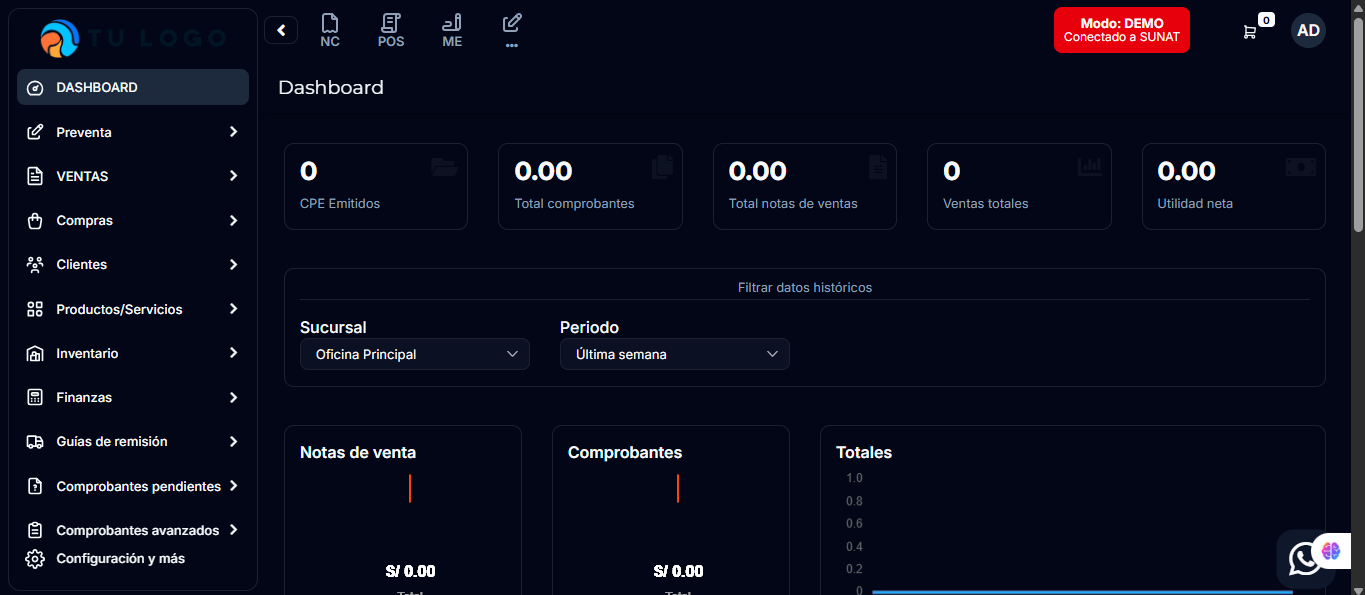
Task: Open the shopping cart icon
Action: 1250,31
